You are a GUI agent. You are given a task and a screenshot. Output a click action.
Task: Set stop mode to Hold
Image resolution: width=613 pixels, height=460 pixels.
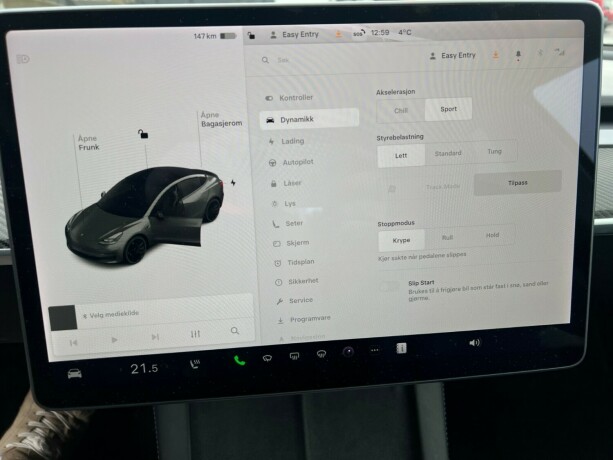tap(492, 235)
